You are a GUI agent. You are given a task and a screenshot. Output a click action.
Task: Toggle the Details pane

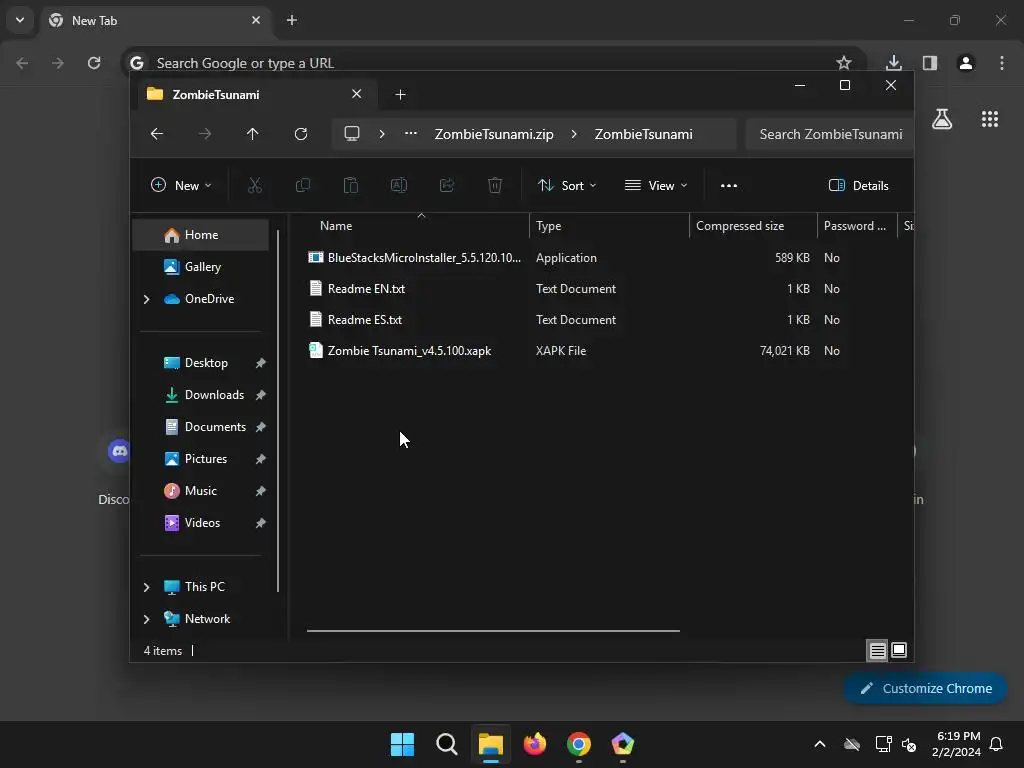(858, 185)
